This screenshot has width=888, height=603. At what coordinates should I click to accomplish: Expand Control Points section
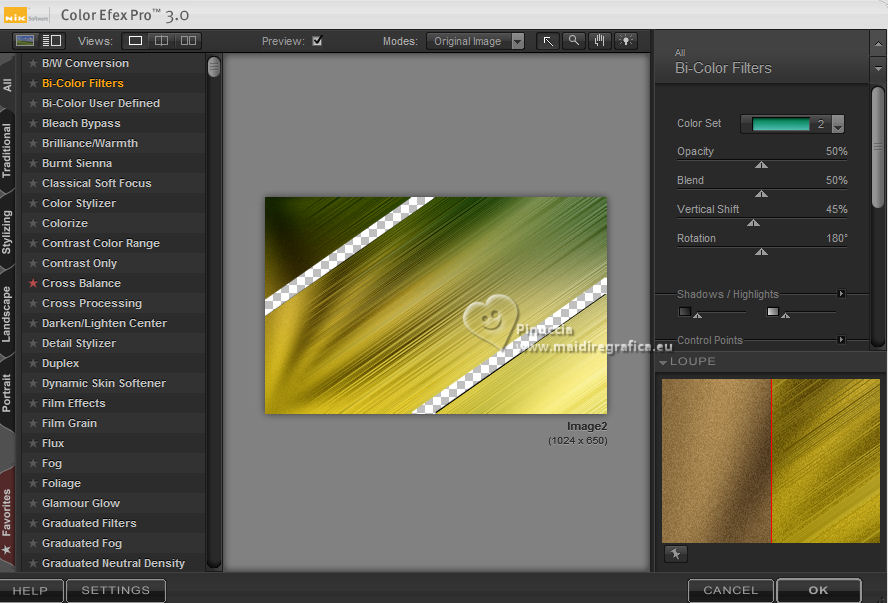[x=842, y=340]
